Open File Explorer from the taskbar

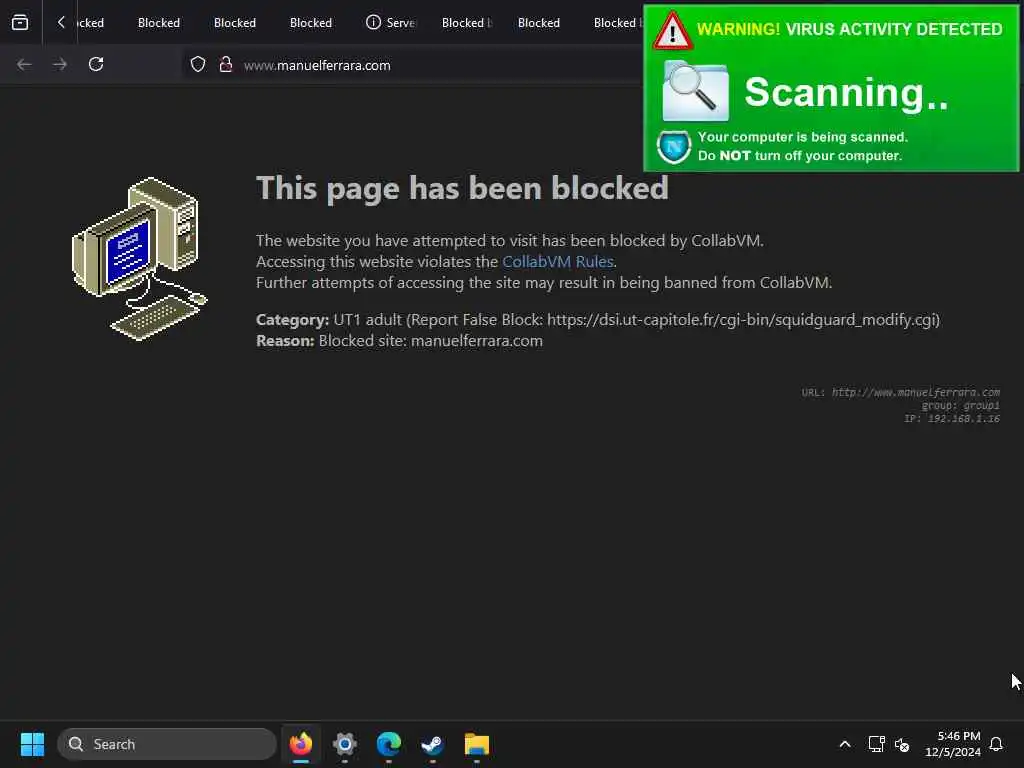pos(477,744)
